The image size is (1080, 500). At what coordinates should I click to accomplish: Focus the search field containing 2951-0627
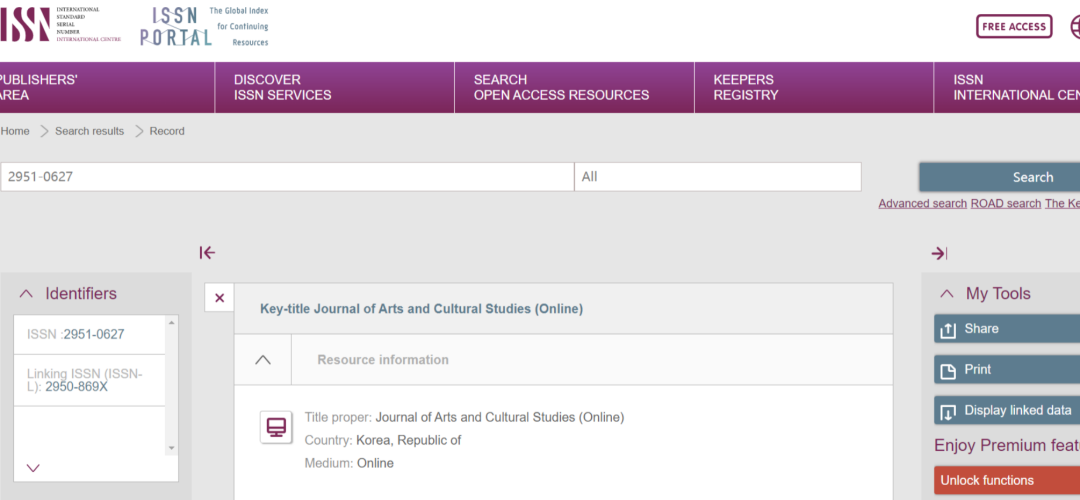click(287, 177)
